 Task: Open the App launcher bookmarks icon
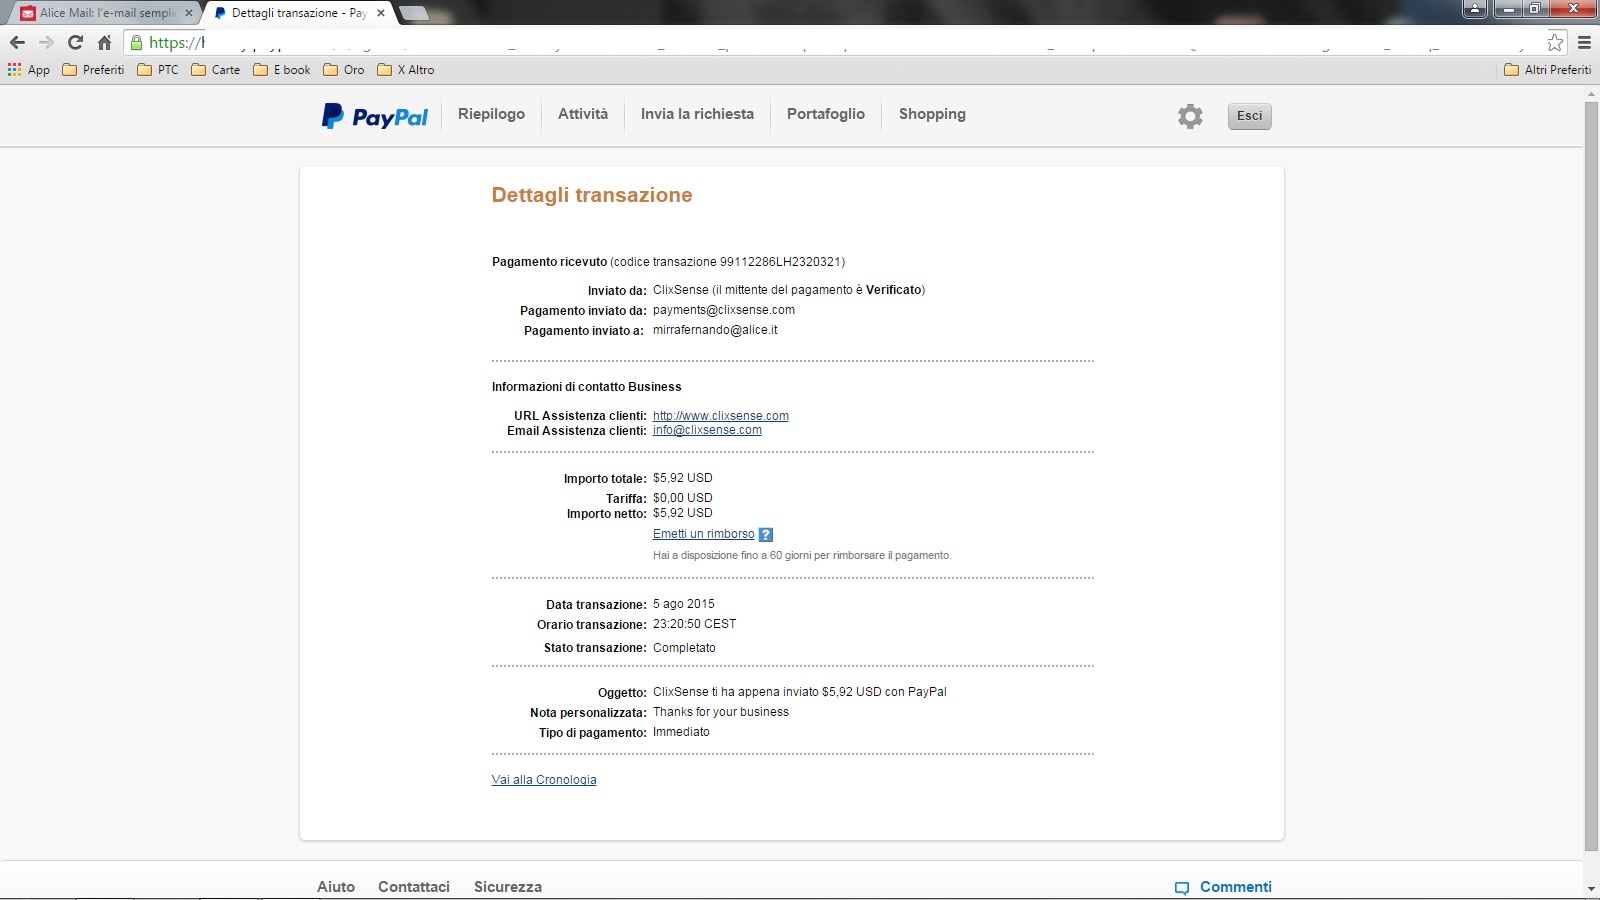(x=14, y=70)
